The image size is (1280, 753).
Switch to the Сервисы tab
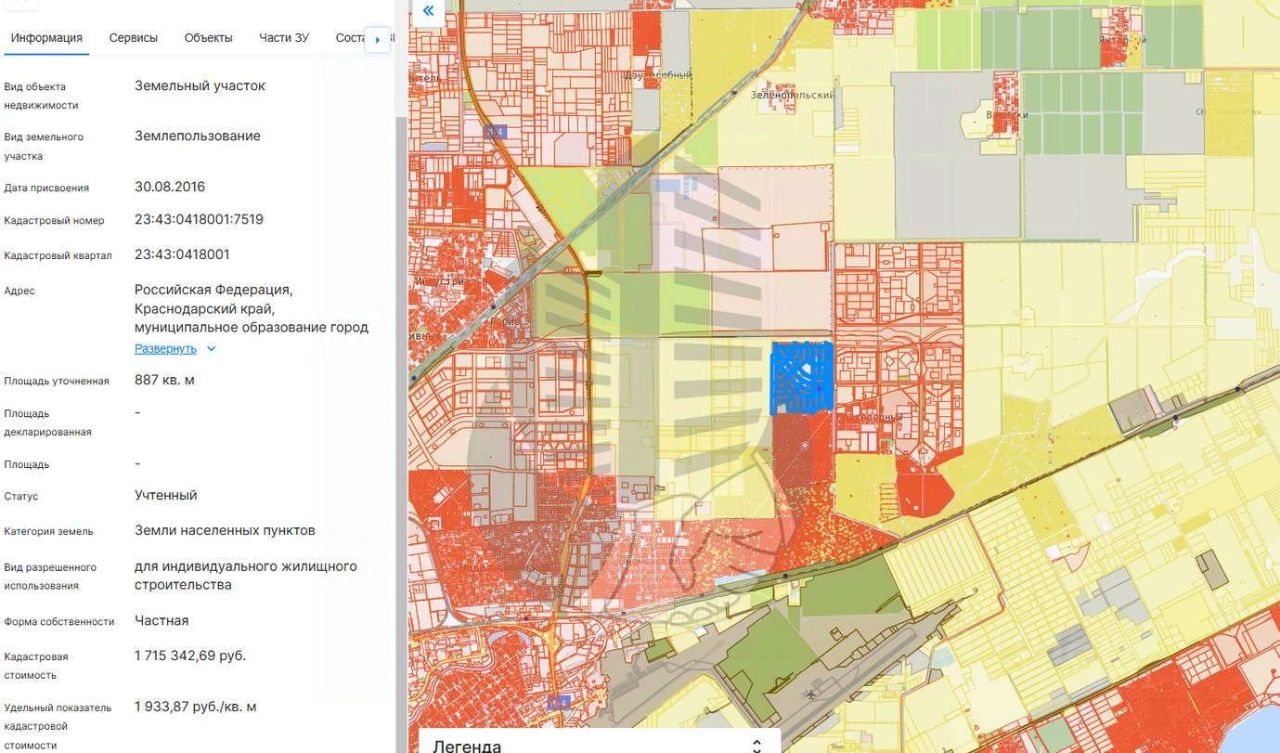[133, 38]
